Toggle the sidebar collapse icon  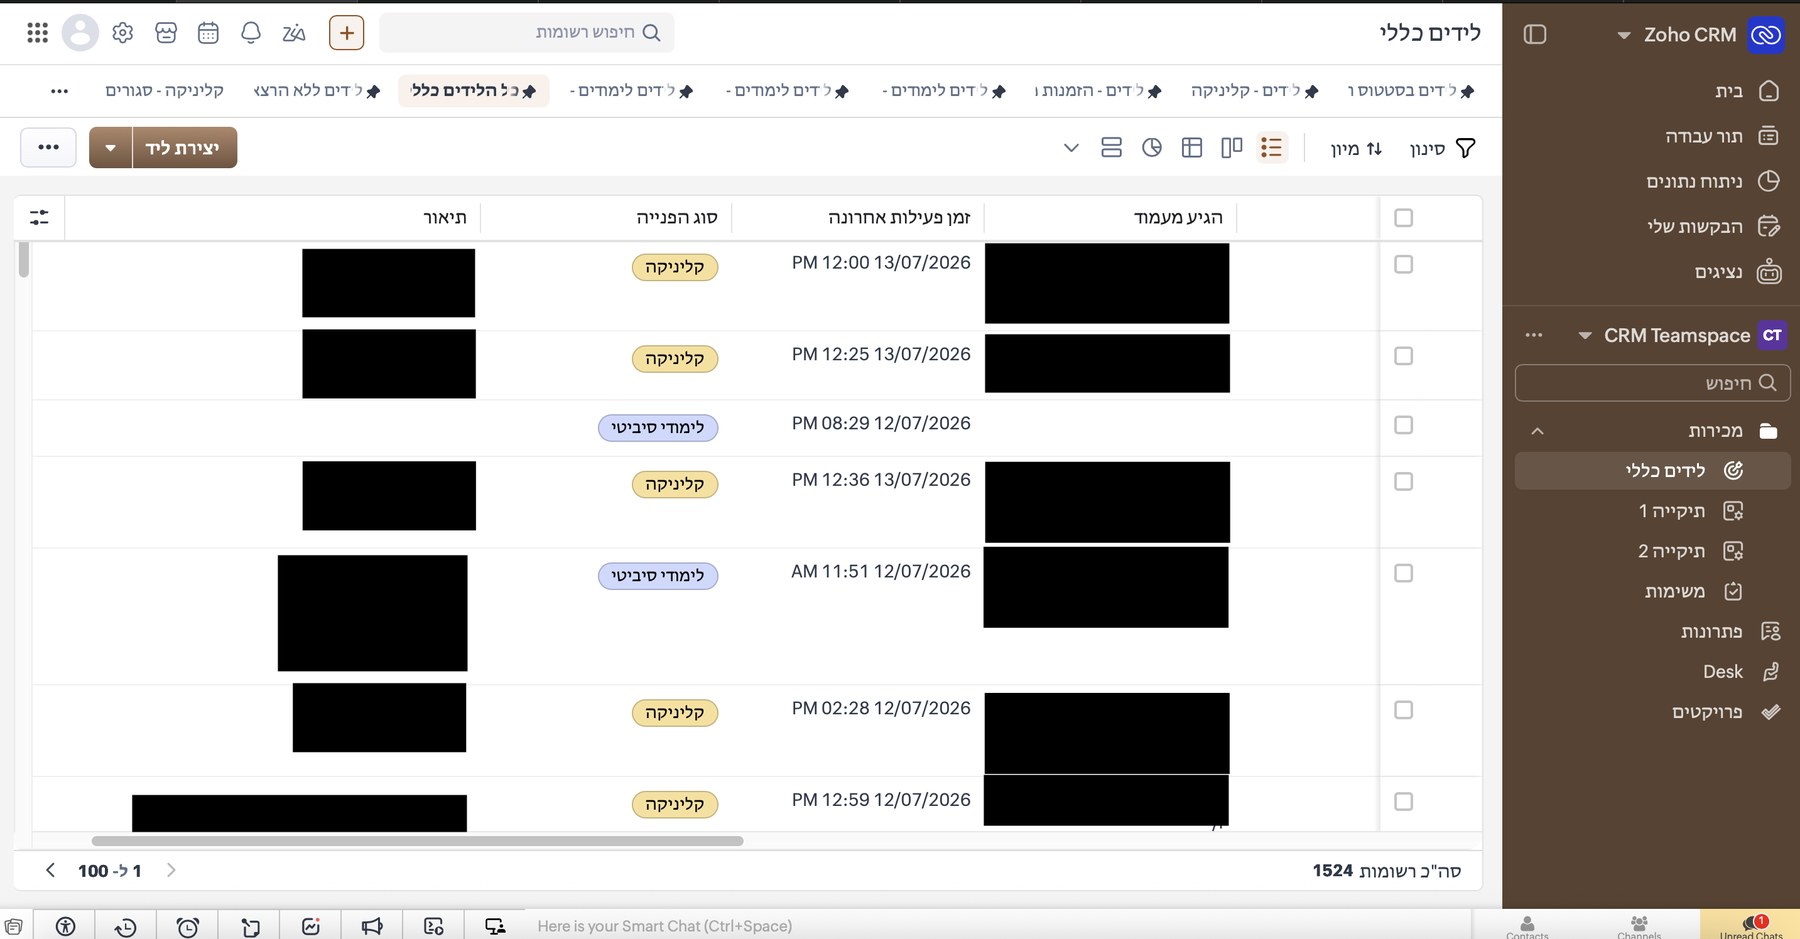pyautogui.click(x=1535, y=34)
